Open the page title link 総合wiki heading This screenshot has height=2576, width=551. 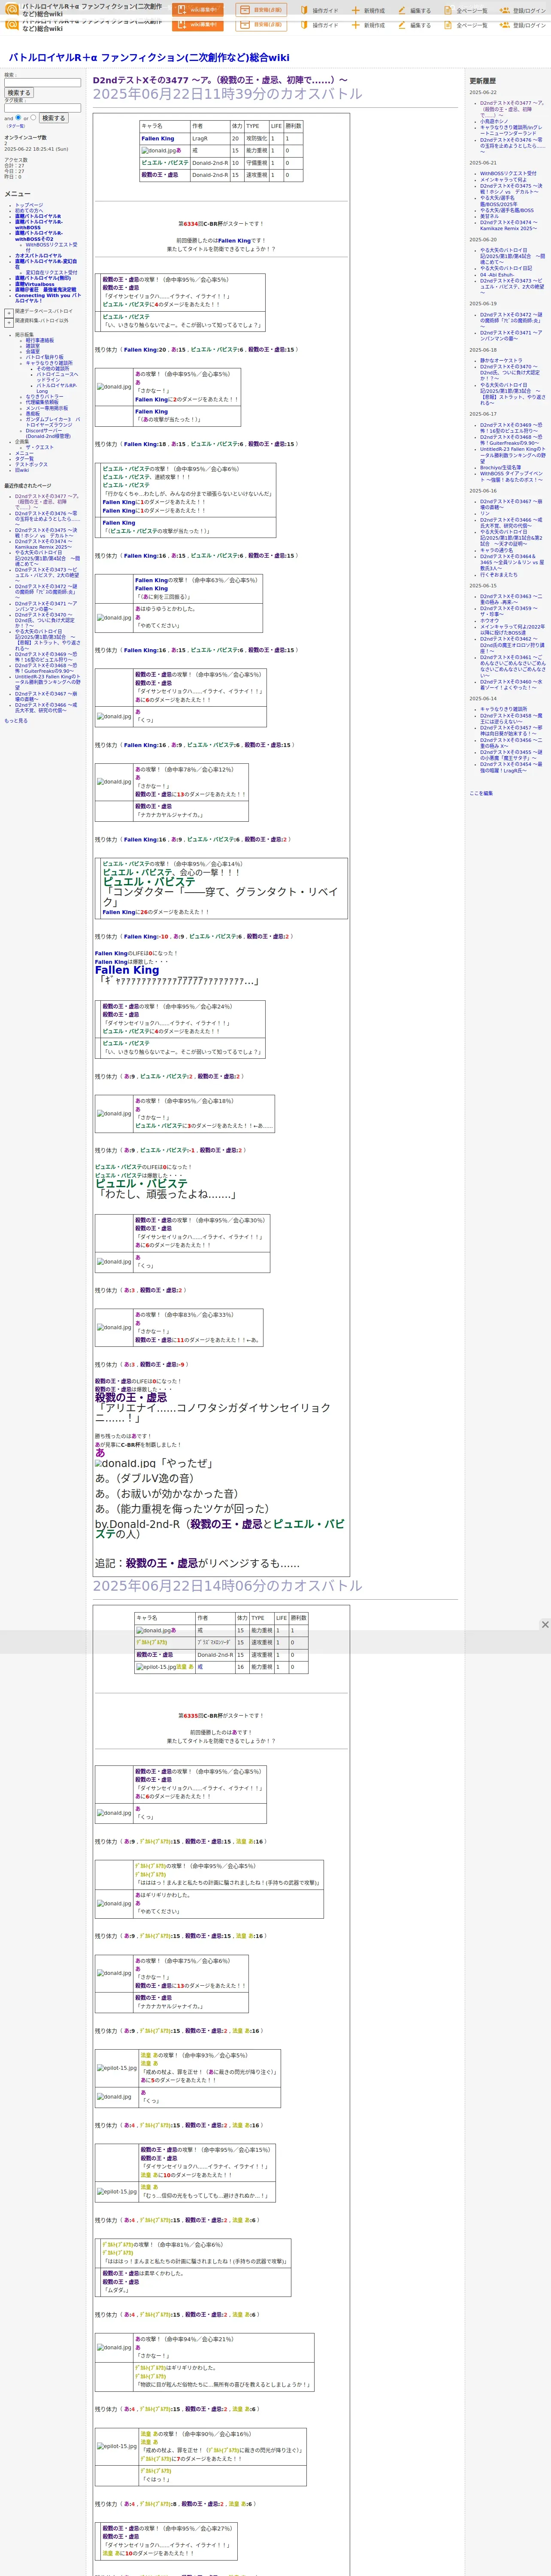click(x=149, y=58)
